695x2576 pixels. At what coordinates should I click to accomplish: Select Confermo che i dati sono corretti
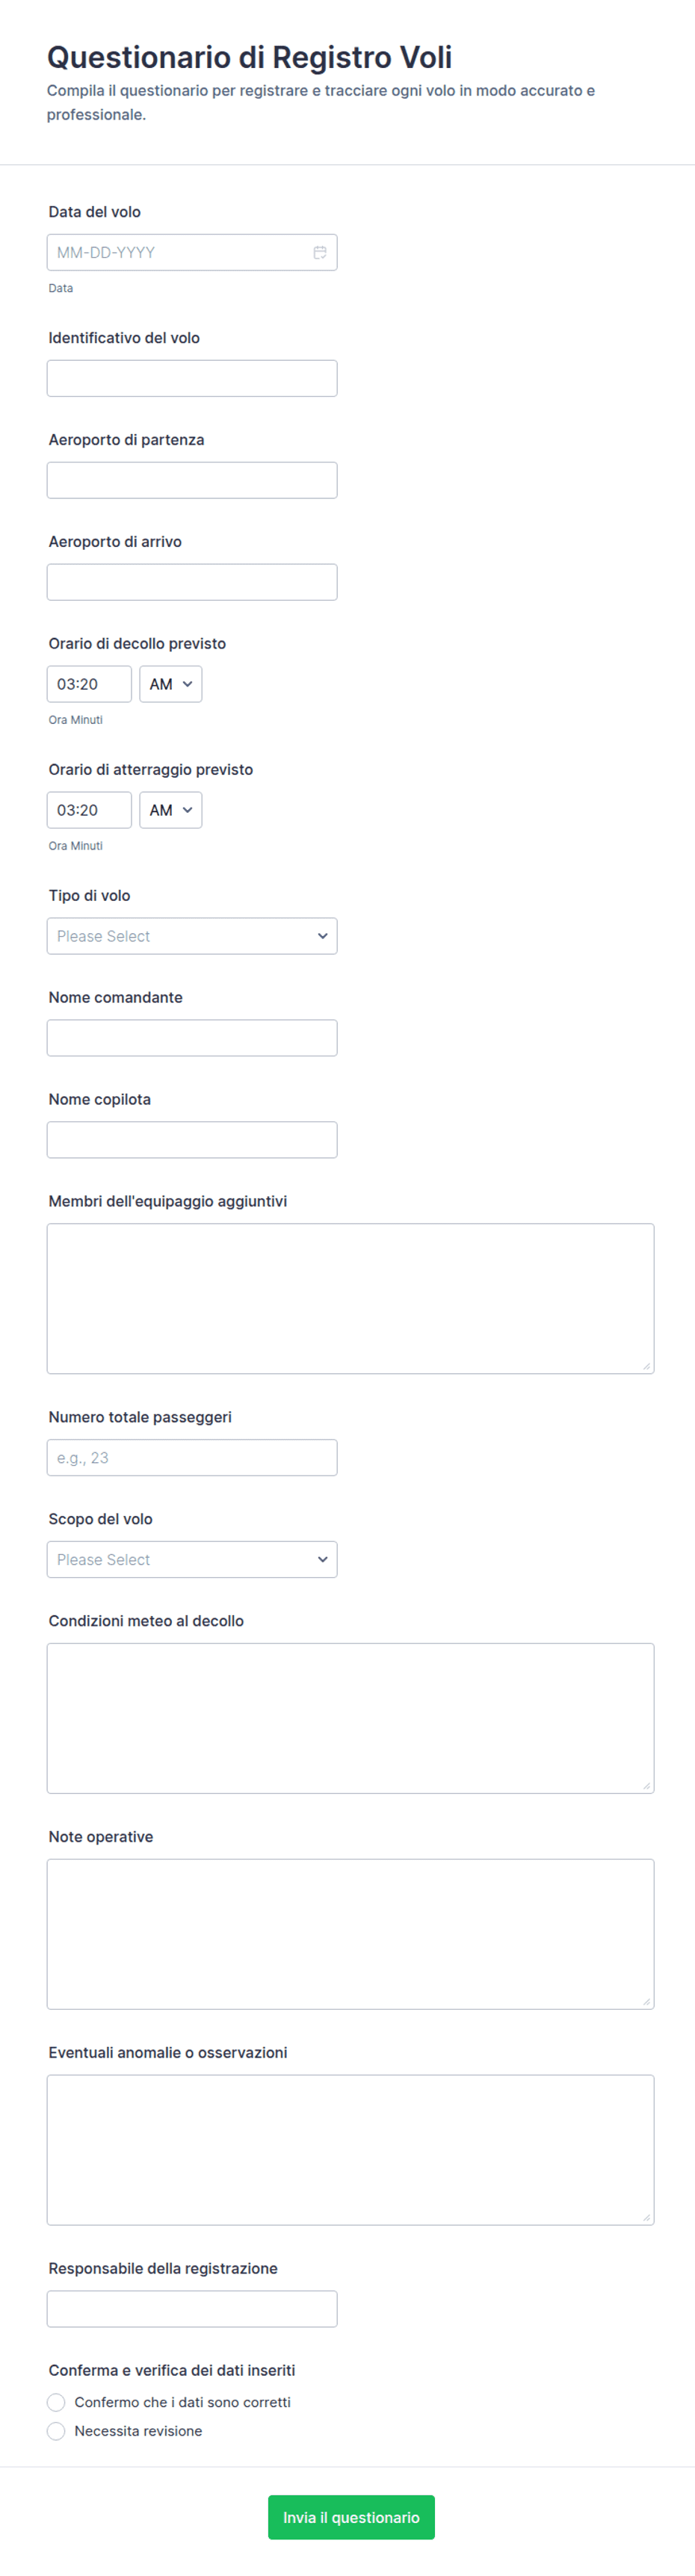56,2403
